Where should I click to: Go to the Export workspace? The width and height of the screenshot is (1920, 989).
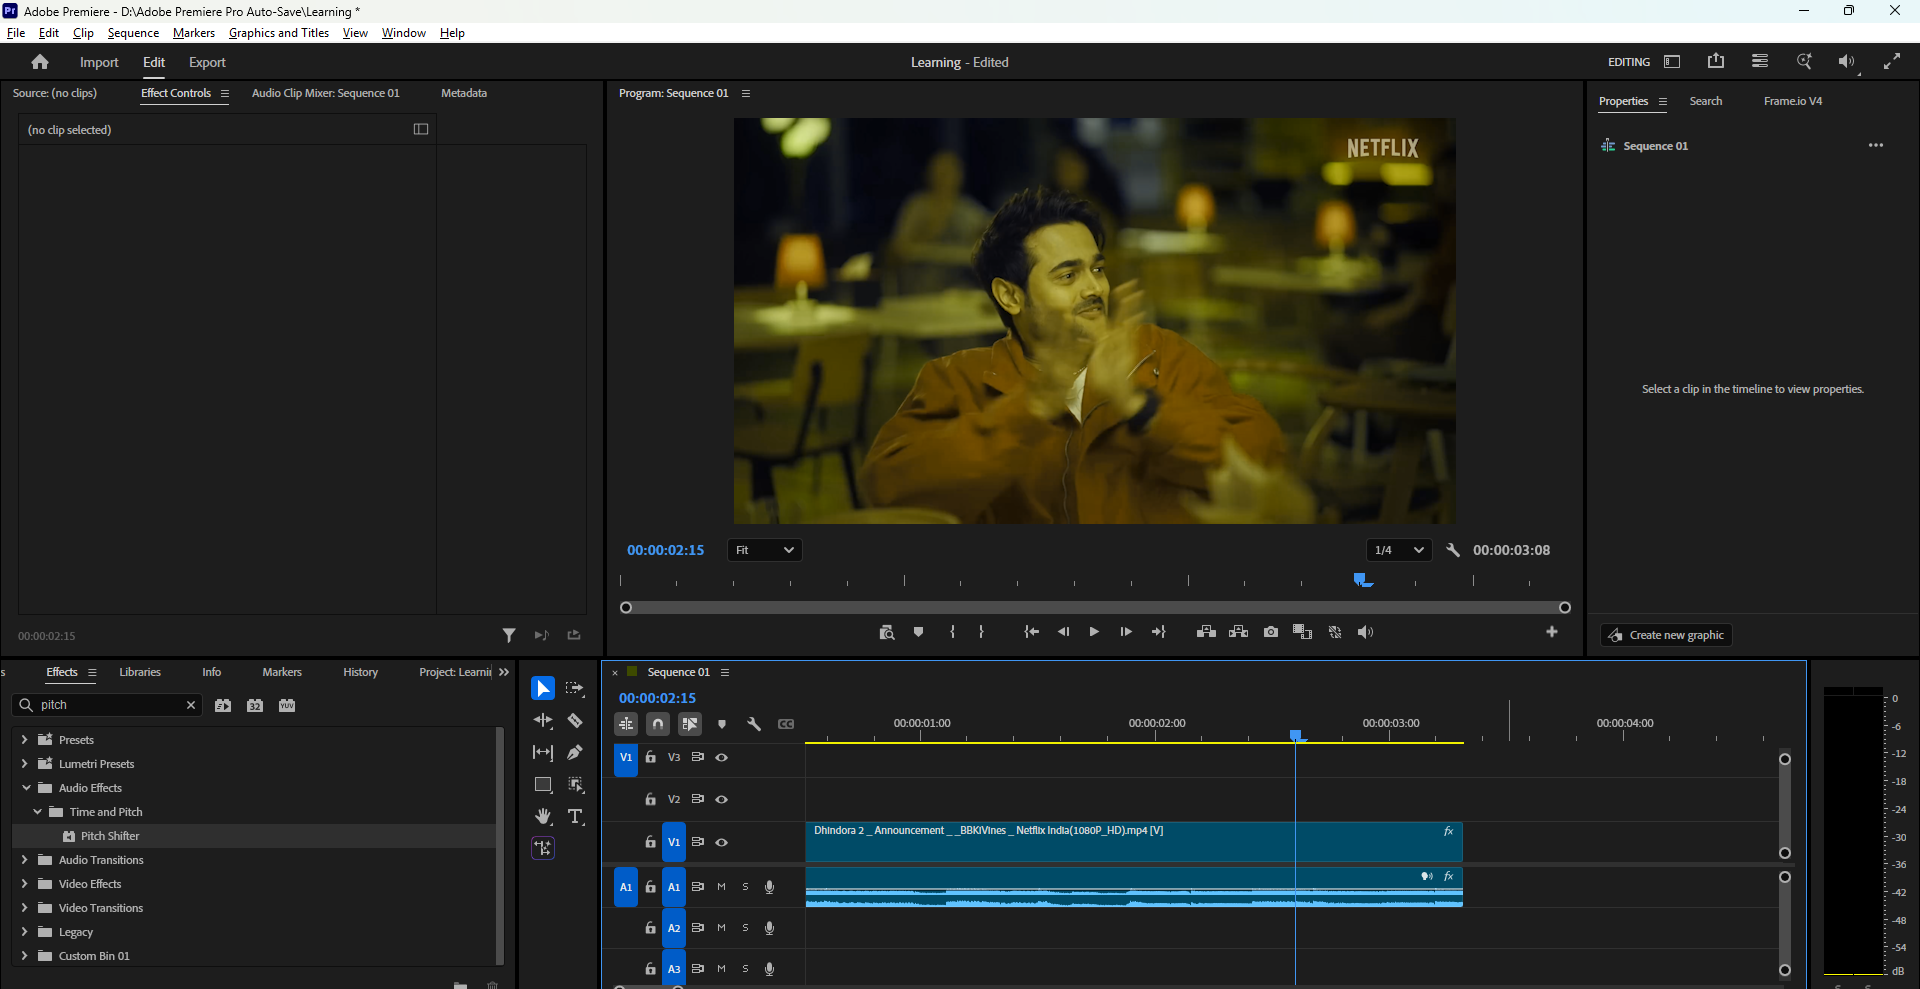[207, 62]
